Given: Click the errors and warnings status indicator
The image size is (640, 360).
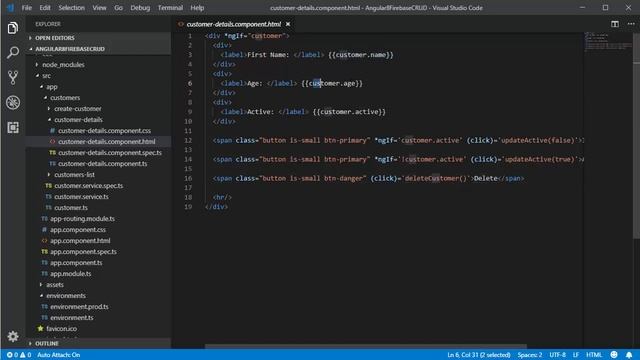Looking at the screenshot, I should (x=19, y=355).
